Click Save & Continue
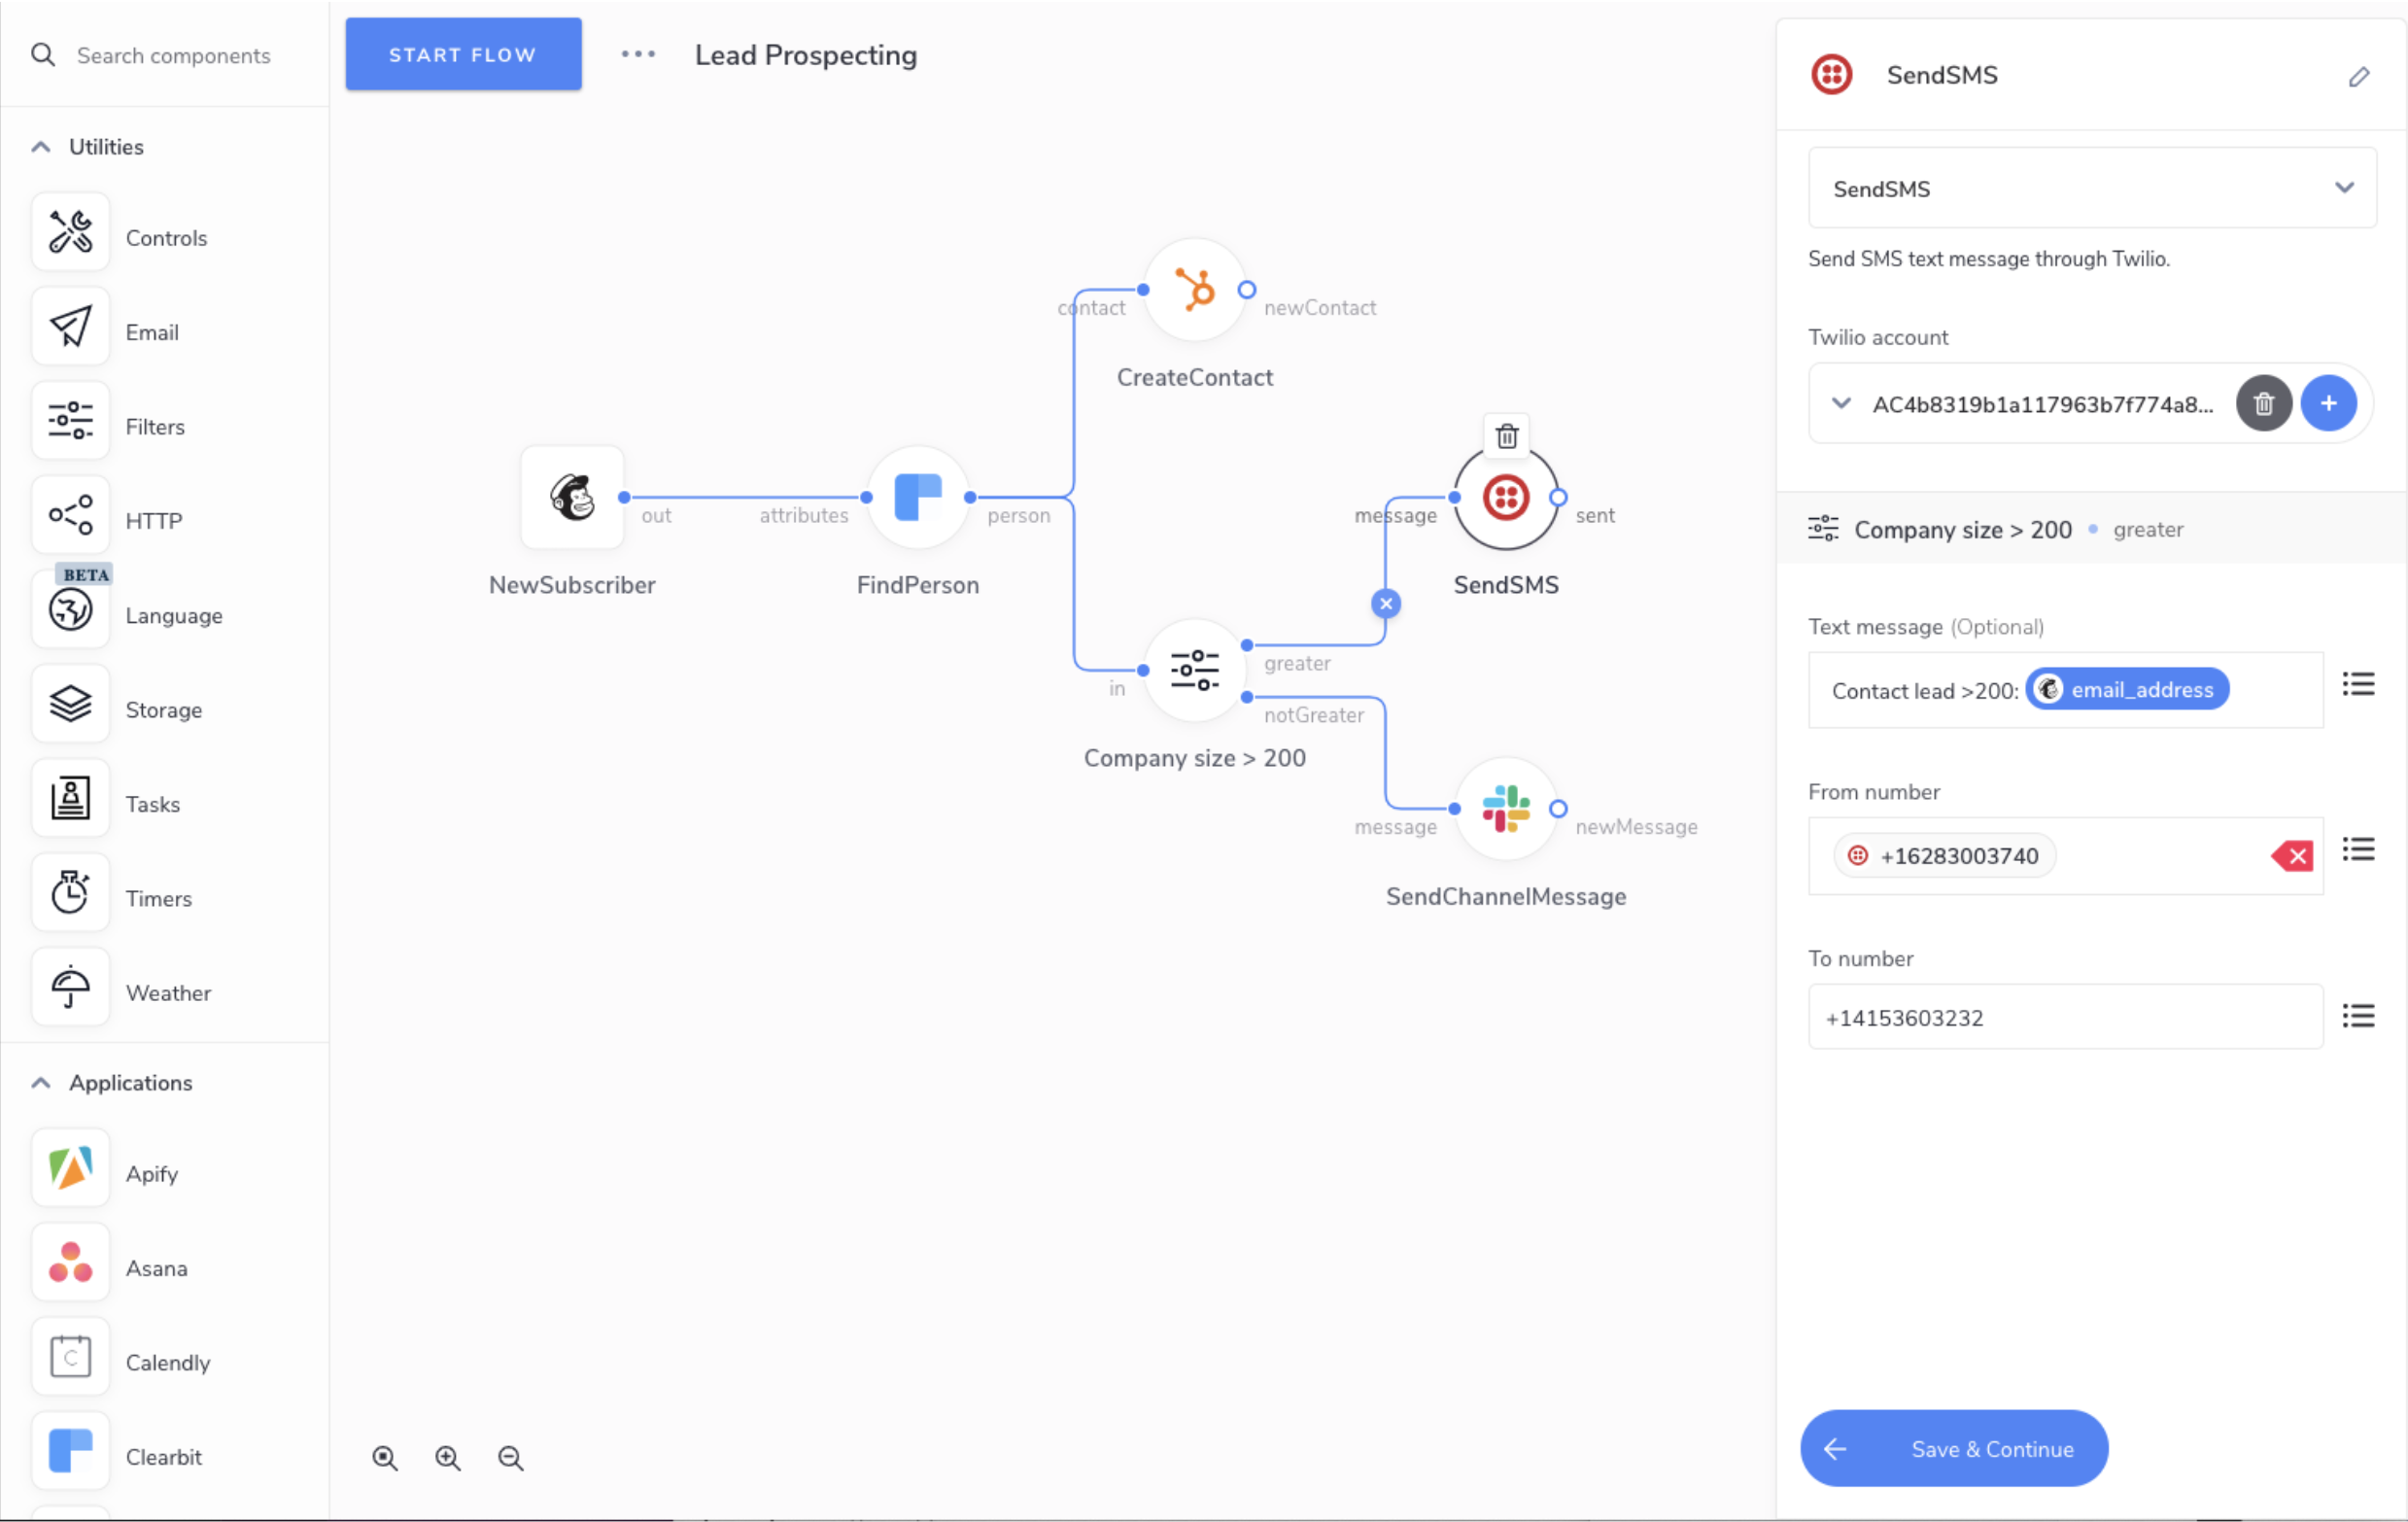This screenshot has width=2408, height=1522. pyautogui.click(x=1953, y=1448)
